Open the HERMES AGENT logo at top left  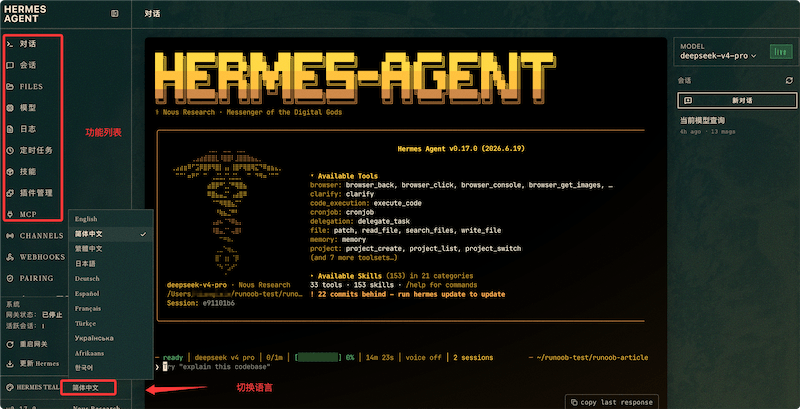(25, 14)
